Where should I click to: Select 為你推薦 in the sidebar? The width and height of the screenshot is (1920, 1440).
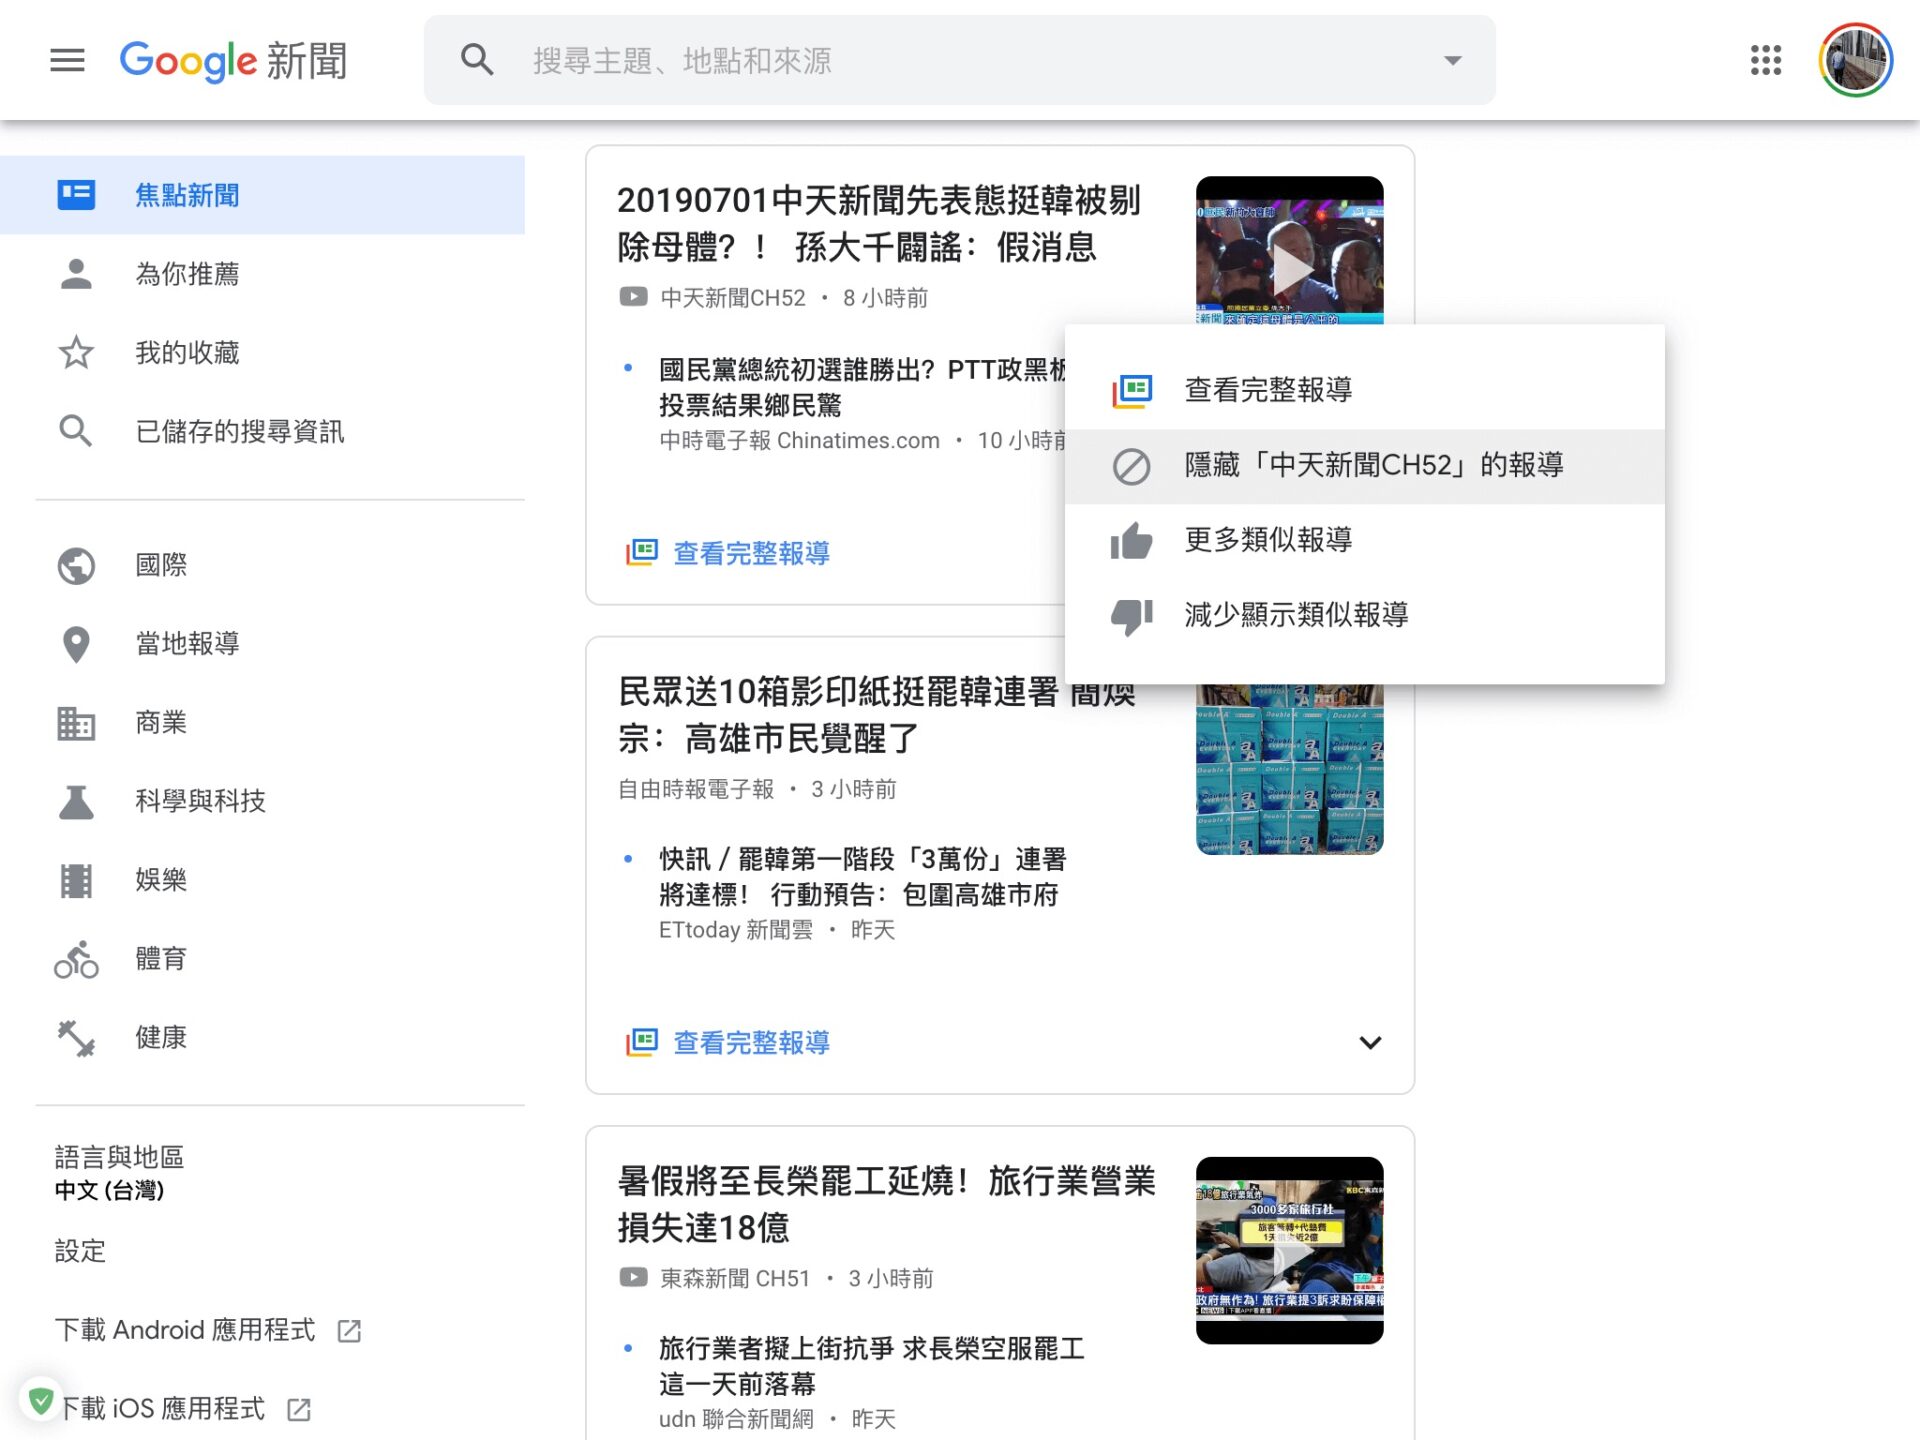[x=262, y=274]
